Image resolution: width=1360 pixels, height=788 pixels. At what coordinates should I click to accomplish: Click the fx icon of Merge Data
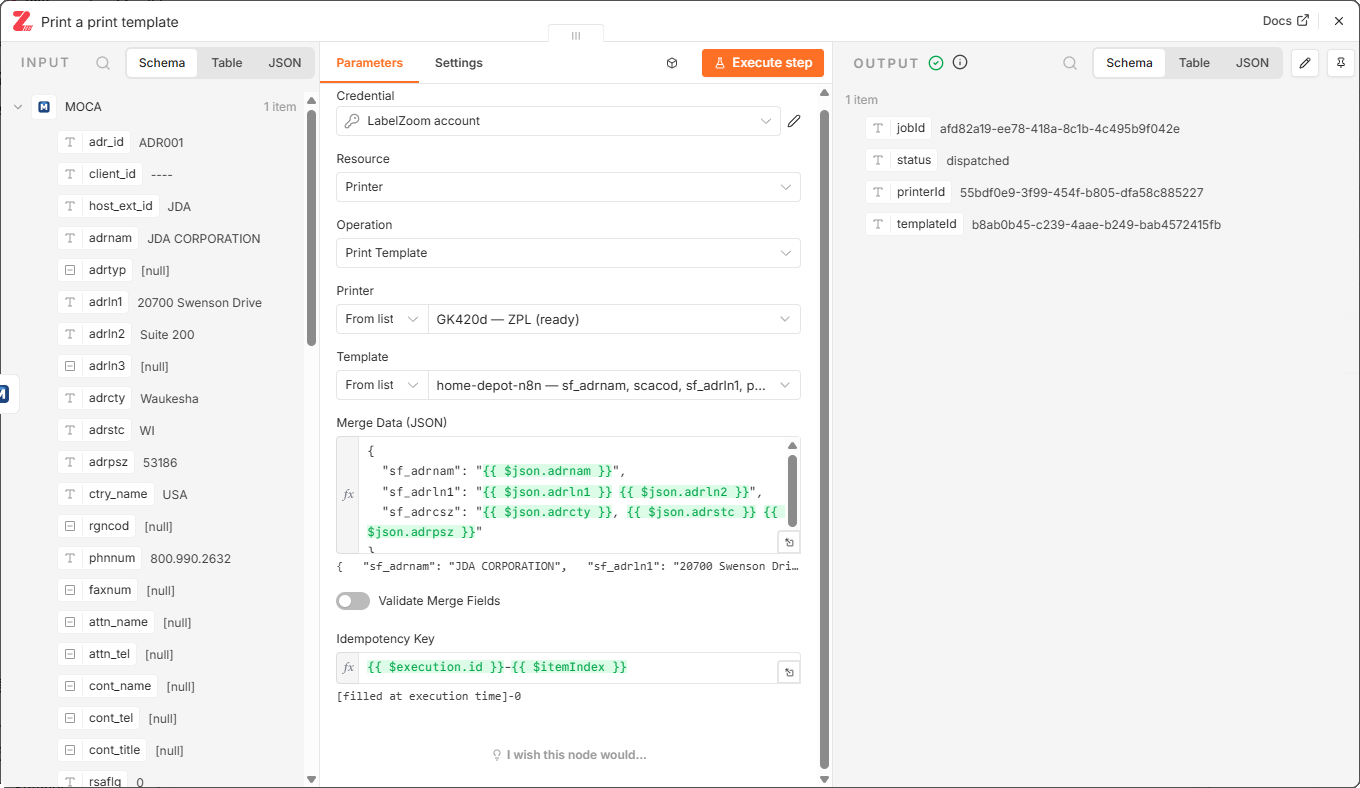348,495
